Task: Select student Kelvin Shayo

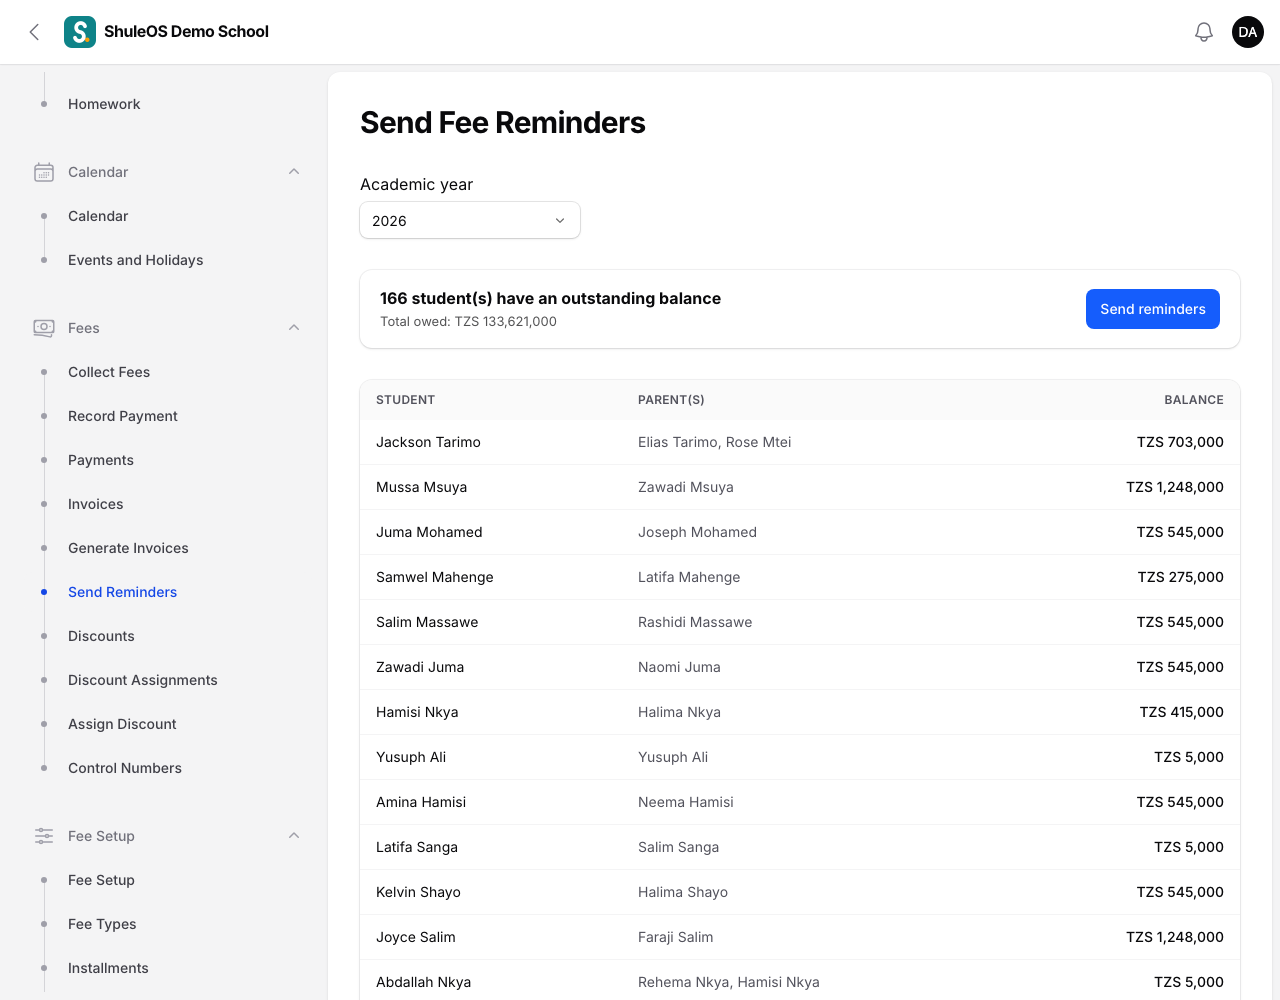Action: [x=418, y=892]
